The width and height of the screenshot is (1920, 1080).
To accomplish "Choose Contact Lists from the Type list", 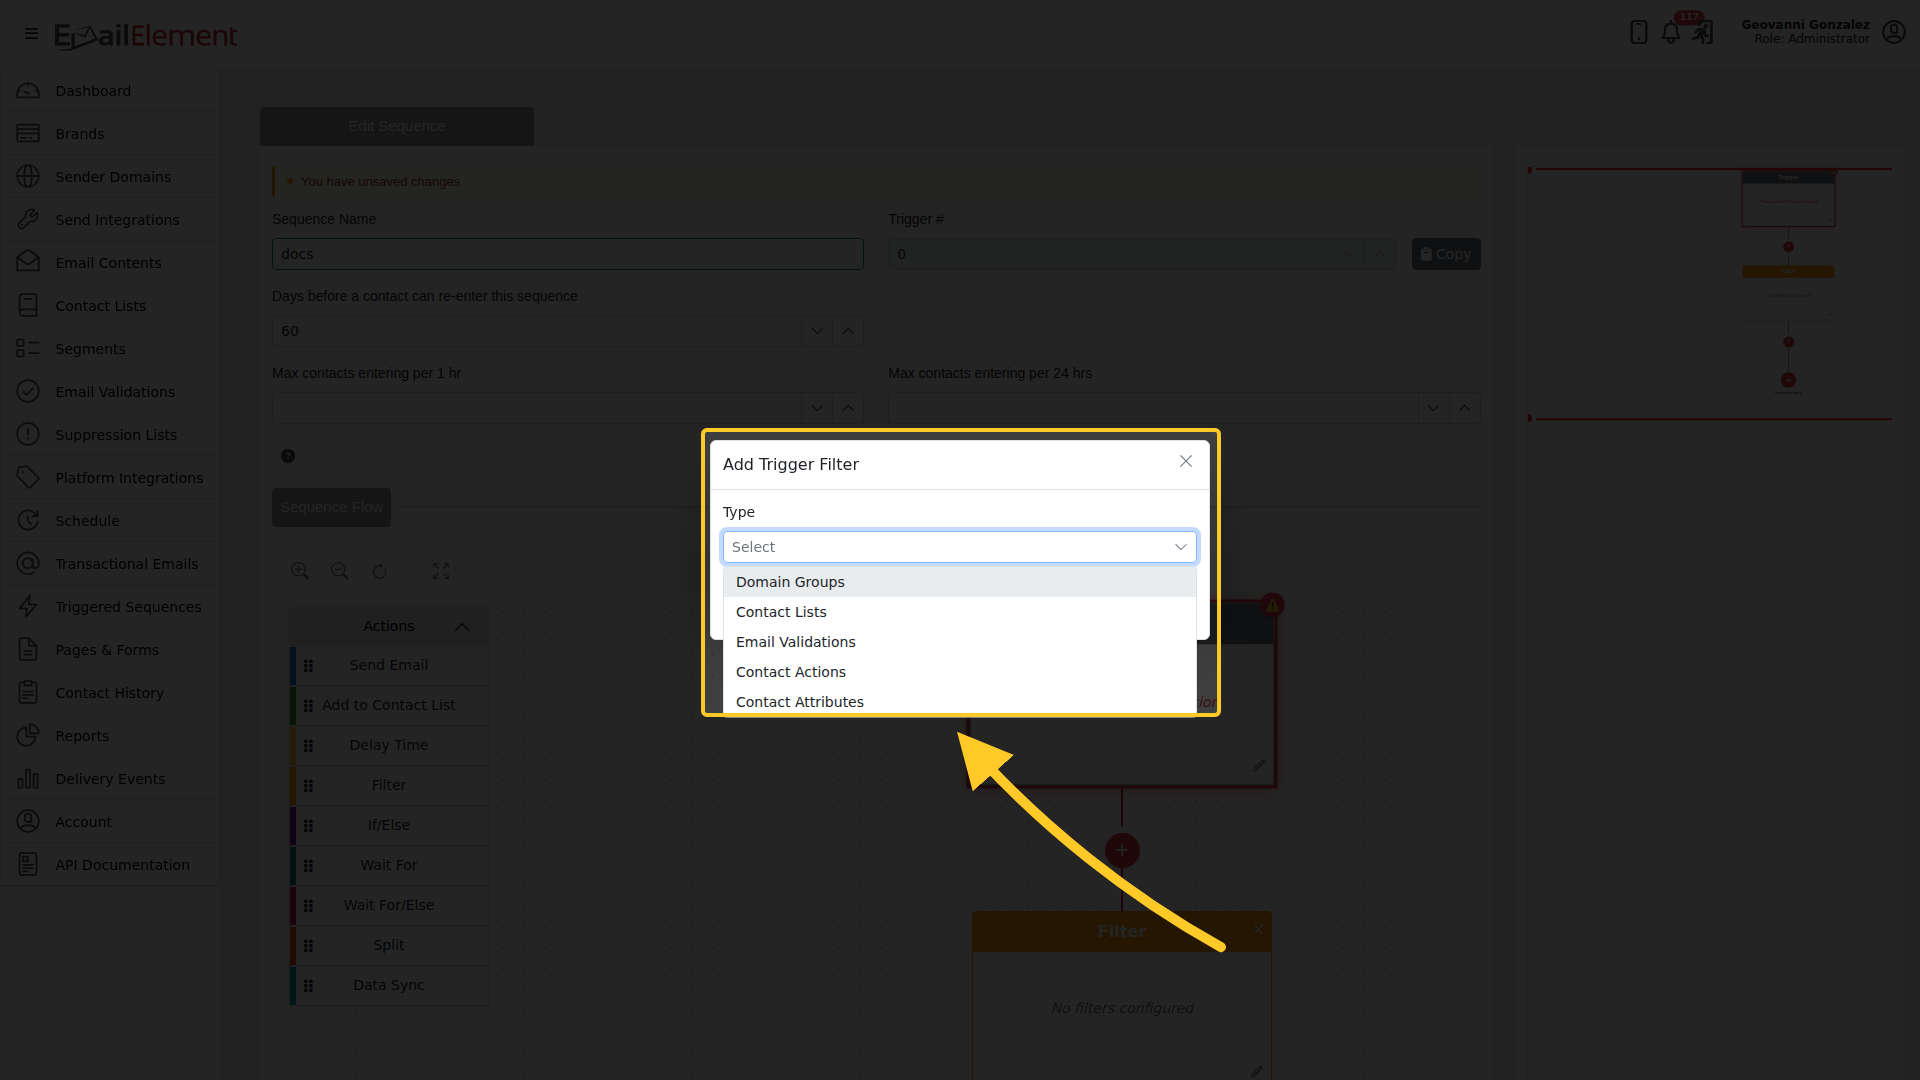I will [x=960, y=612].
